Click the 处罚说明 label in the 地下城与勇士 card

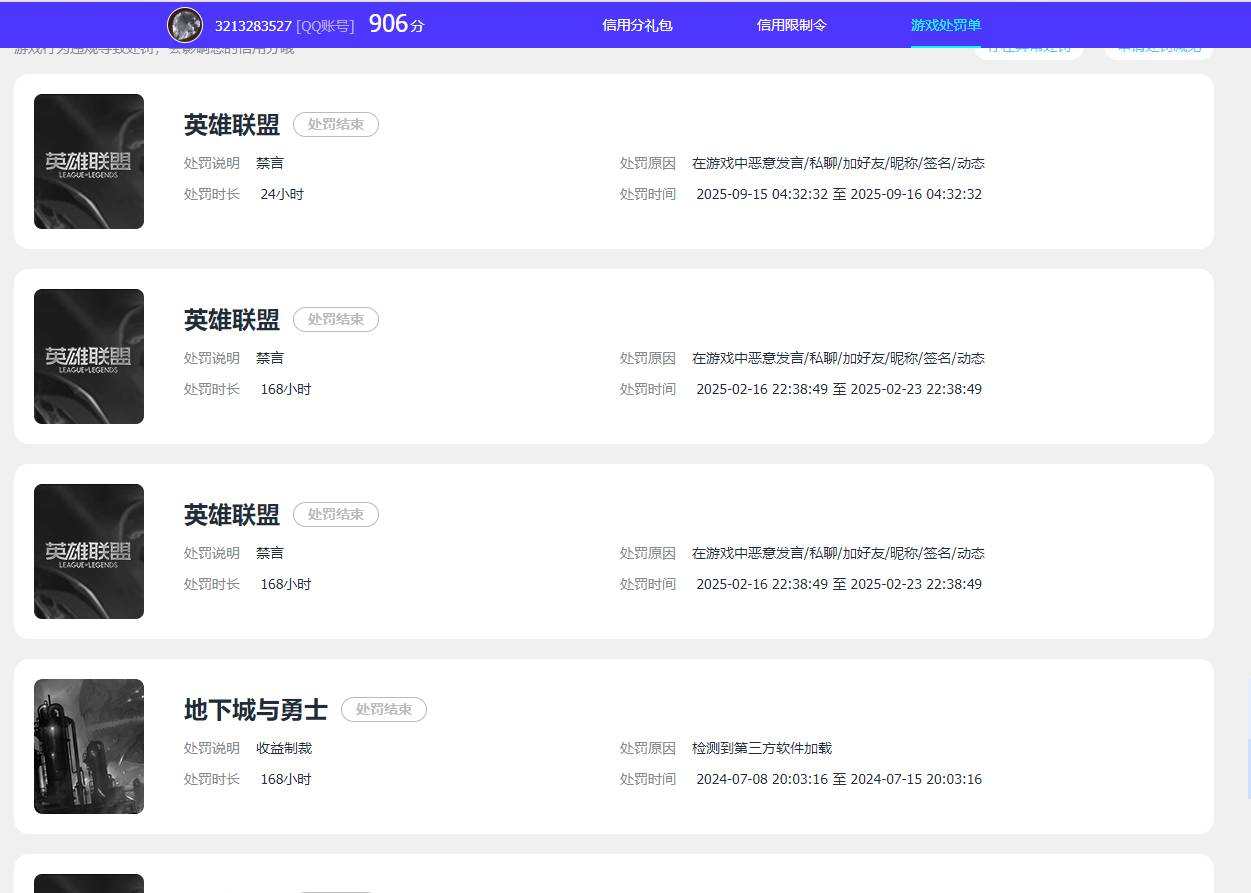212,748
